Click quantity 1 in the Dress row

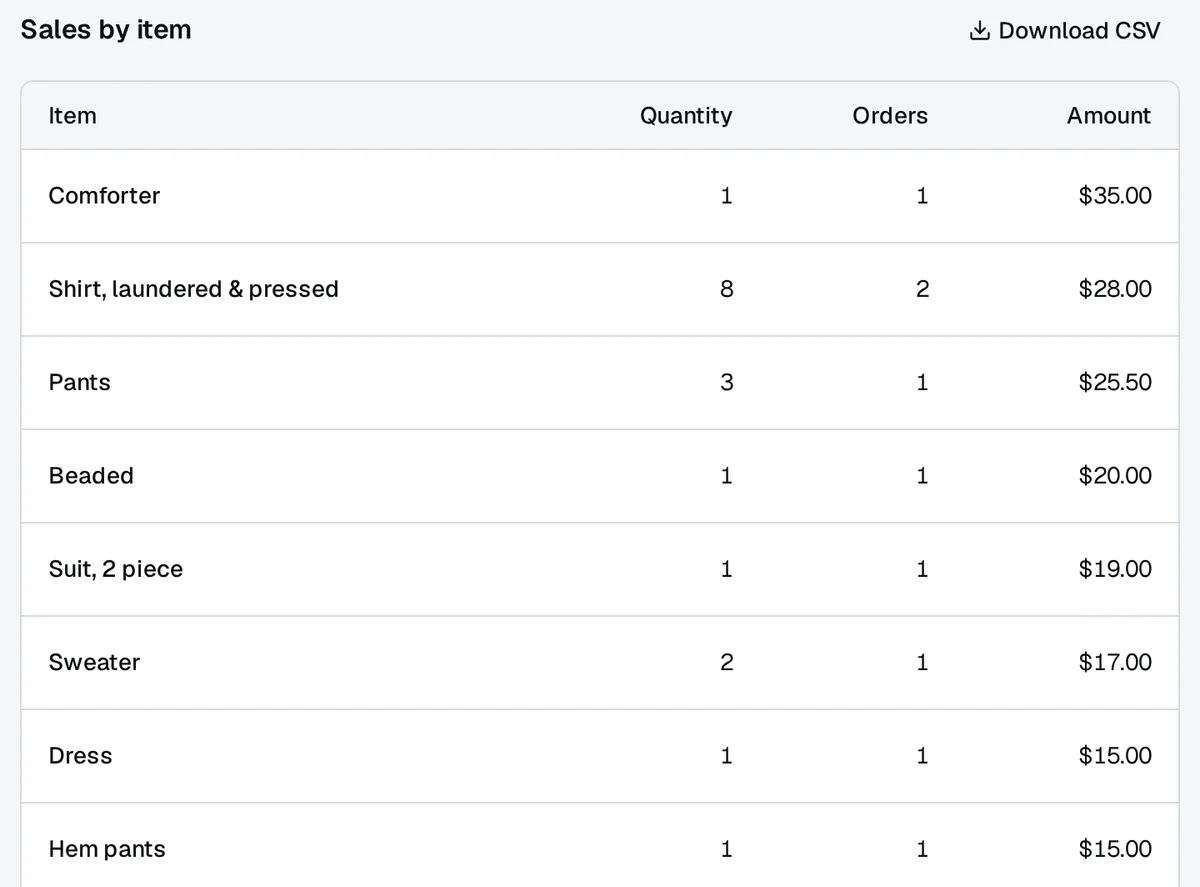pyautogui.click(x=727, y=756)
